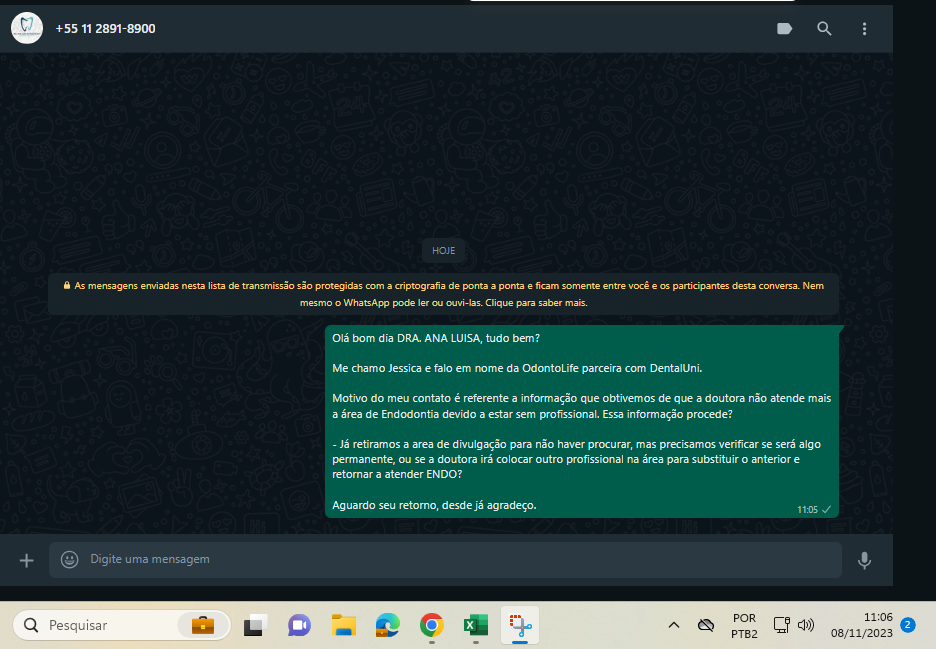Click the label tag icon in chat header
936x649 pixels.
785,29
